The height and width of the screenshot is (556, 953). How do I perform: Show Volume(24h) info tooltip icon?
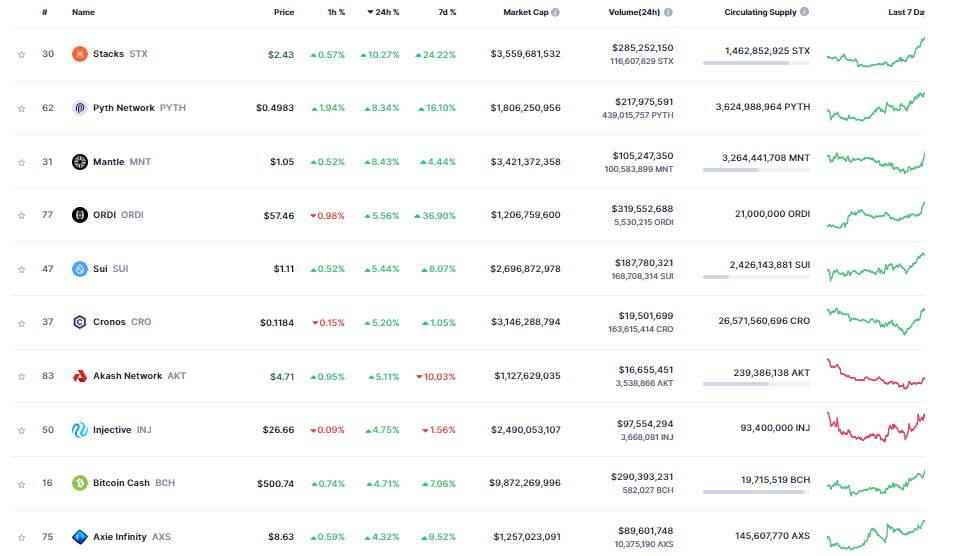(x=669, y=12)
